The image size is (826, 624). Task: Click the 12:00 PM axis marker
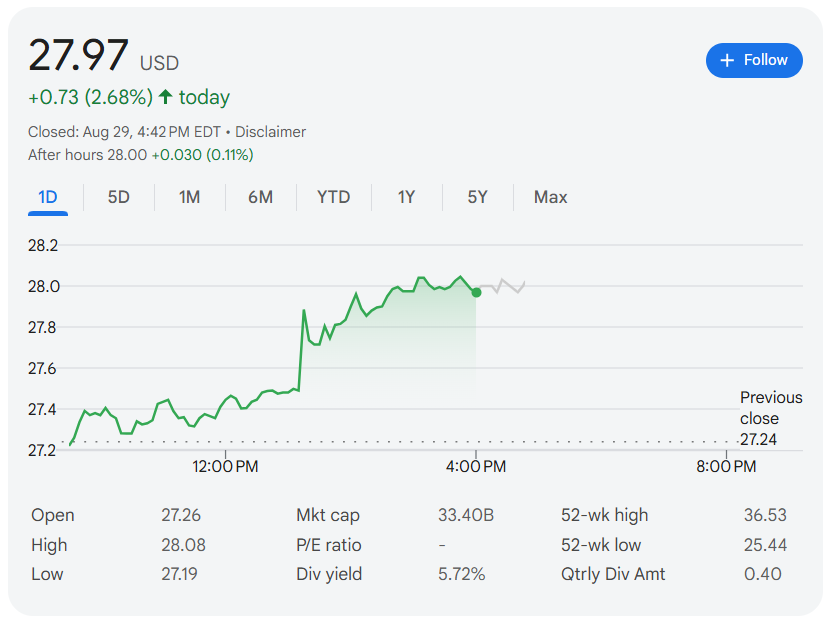[225, 466]
